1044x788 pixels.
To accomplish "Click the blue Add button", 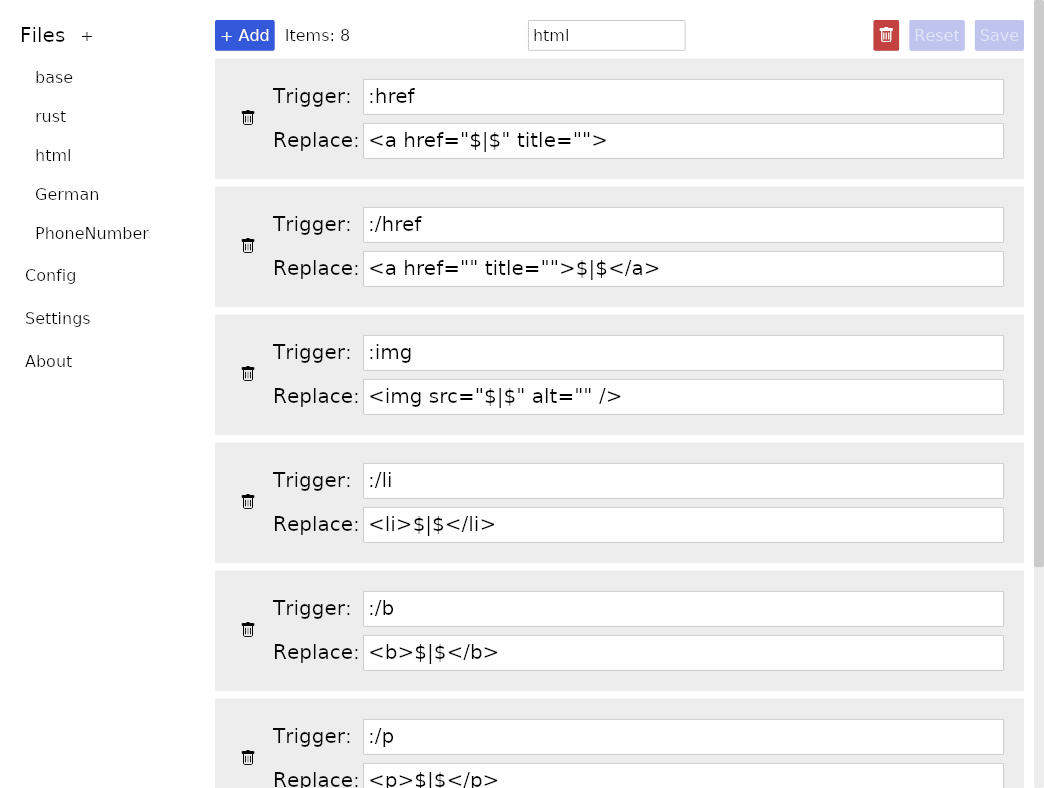I will click(x=244, y=35).
